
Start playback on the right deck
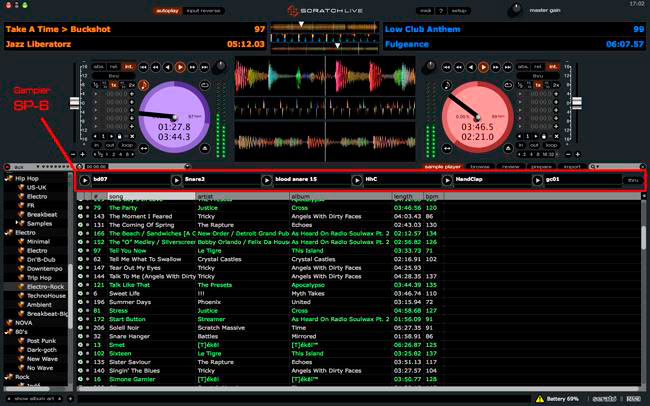pos(483,67)
